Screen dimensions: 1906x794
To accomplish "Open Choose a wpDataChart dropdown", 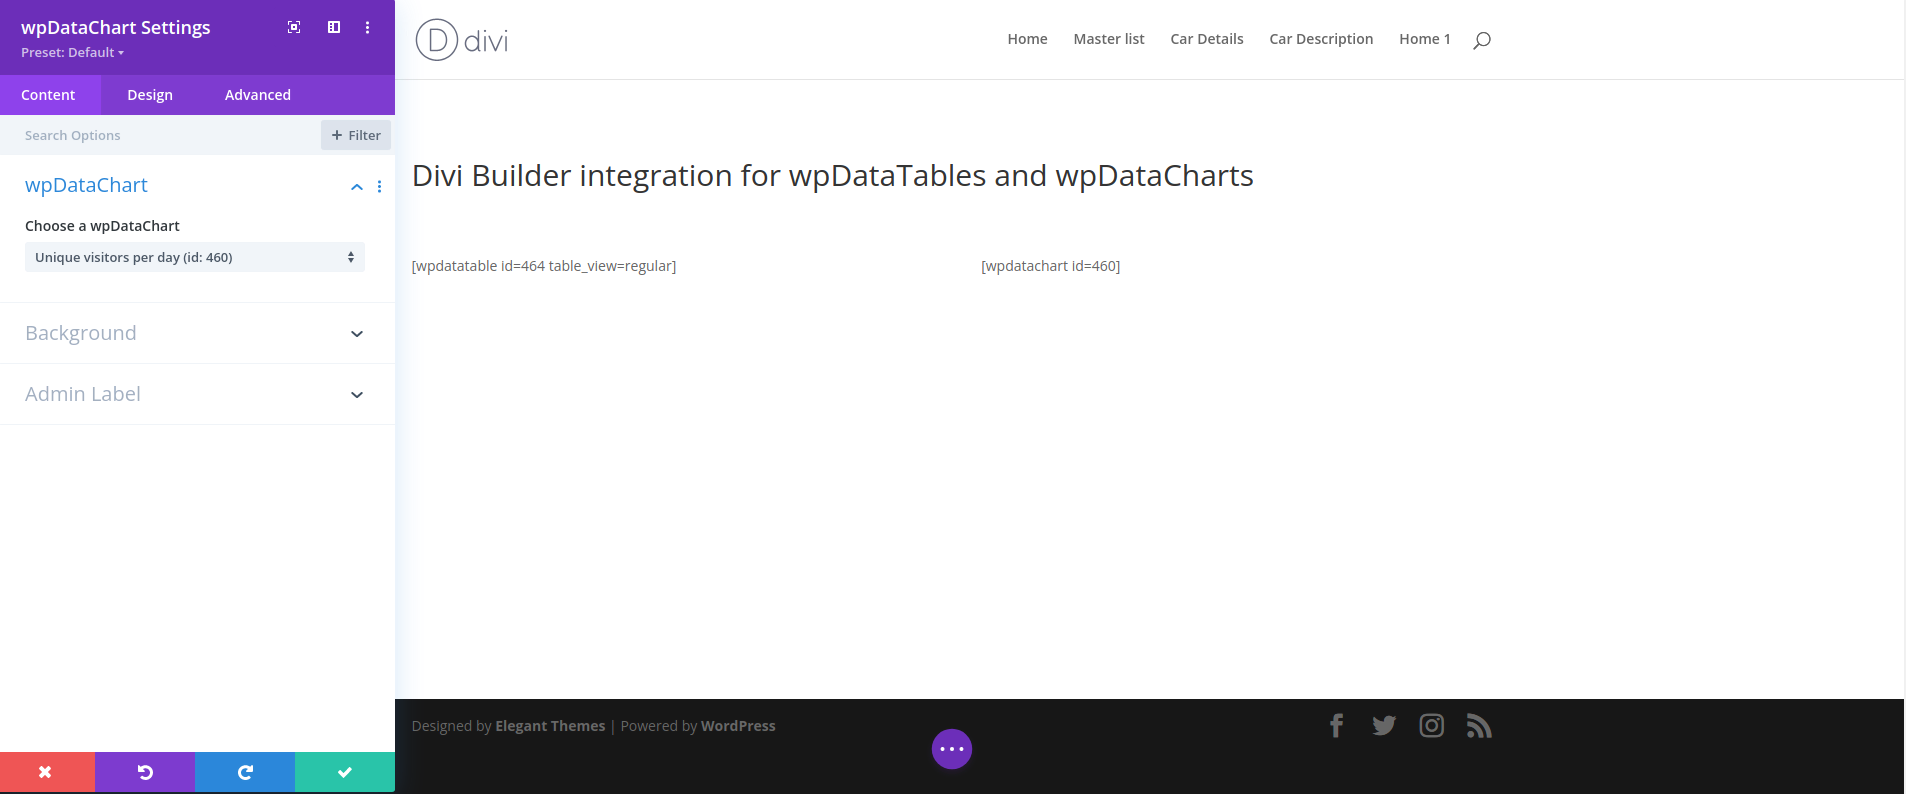I will 195,257.
